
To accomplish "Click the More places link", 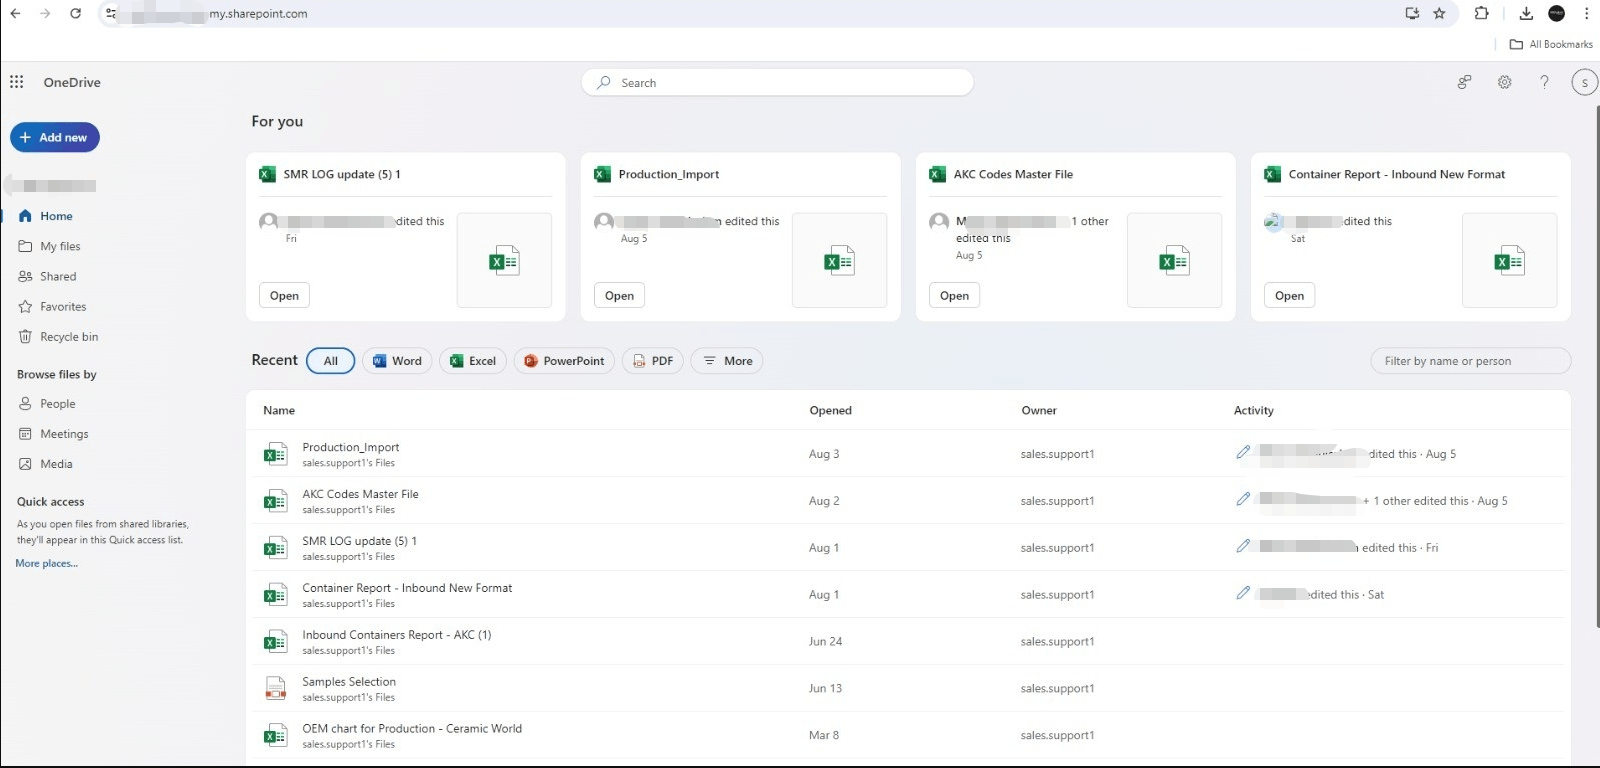I will point(46,563).
